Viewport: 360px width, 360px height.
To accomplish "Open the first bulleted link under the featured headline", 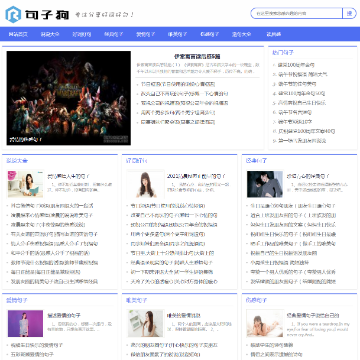I will [x=178, y=84].
